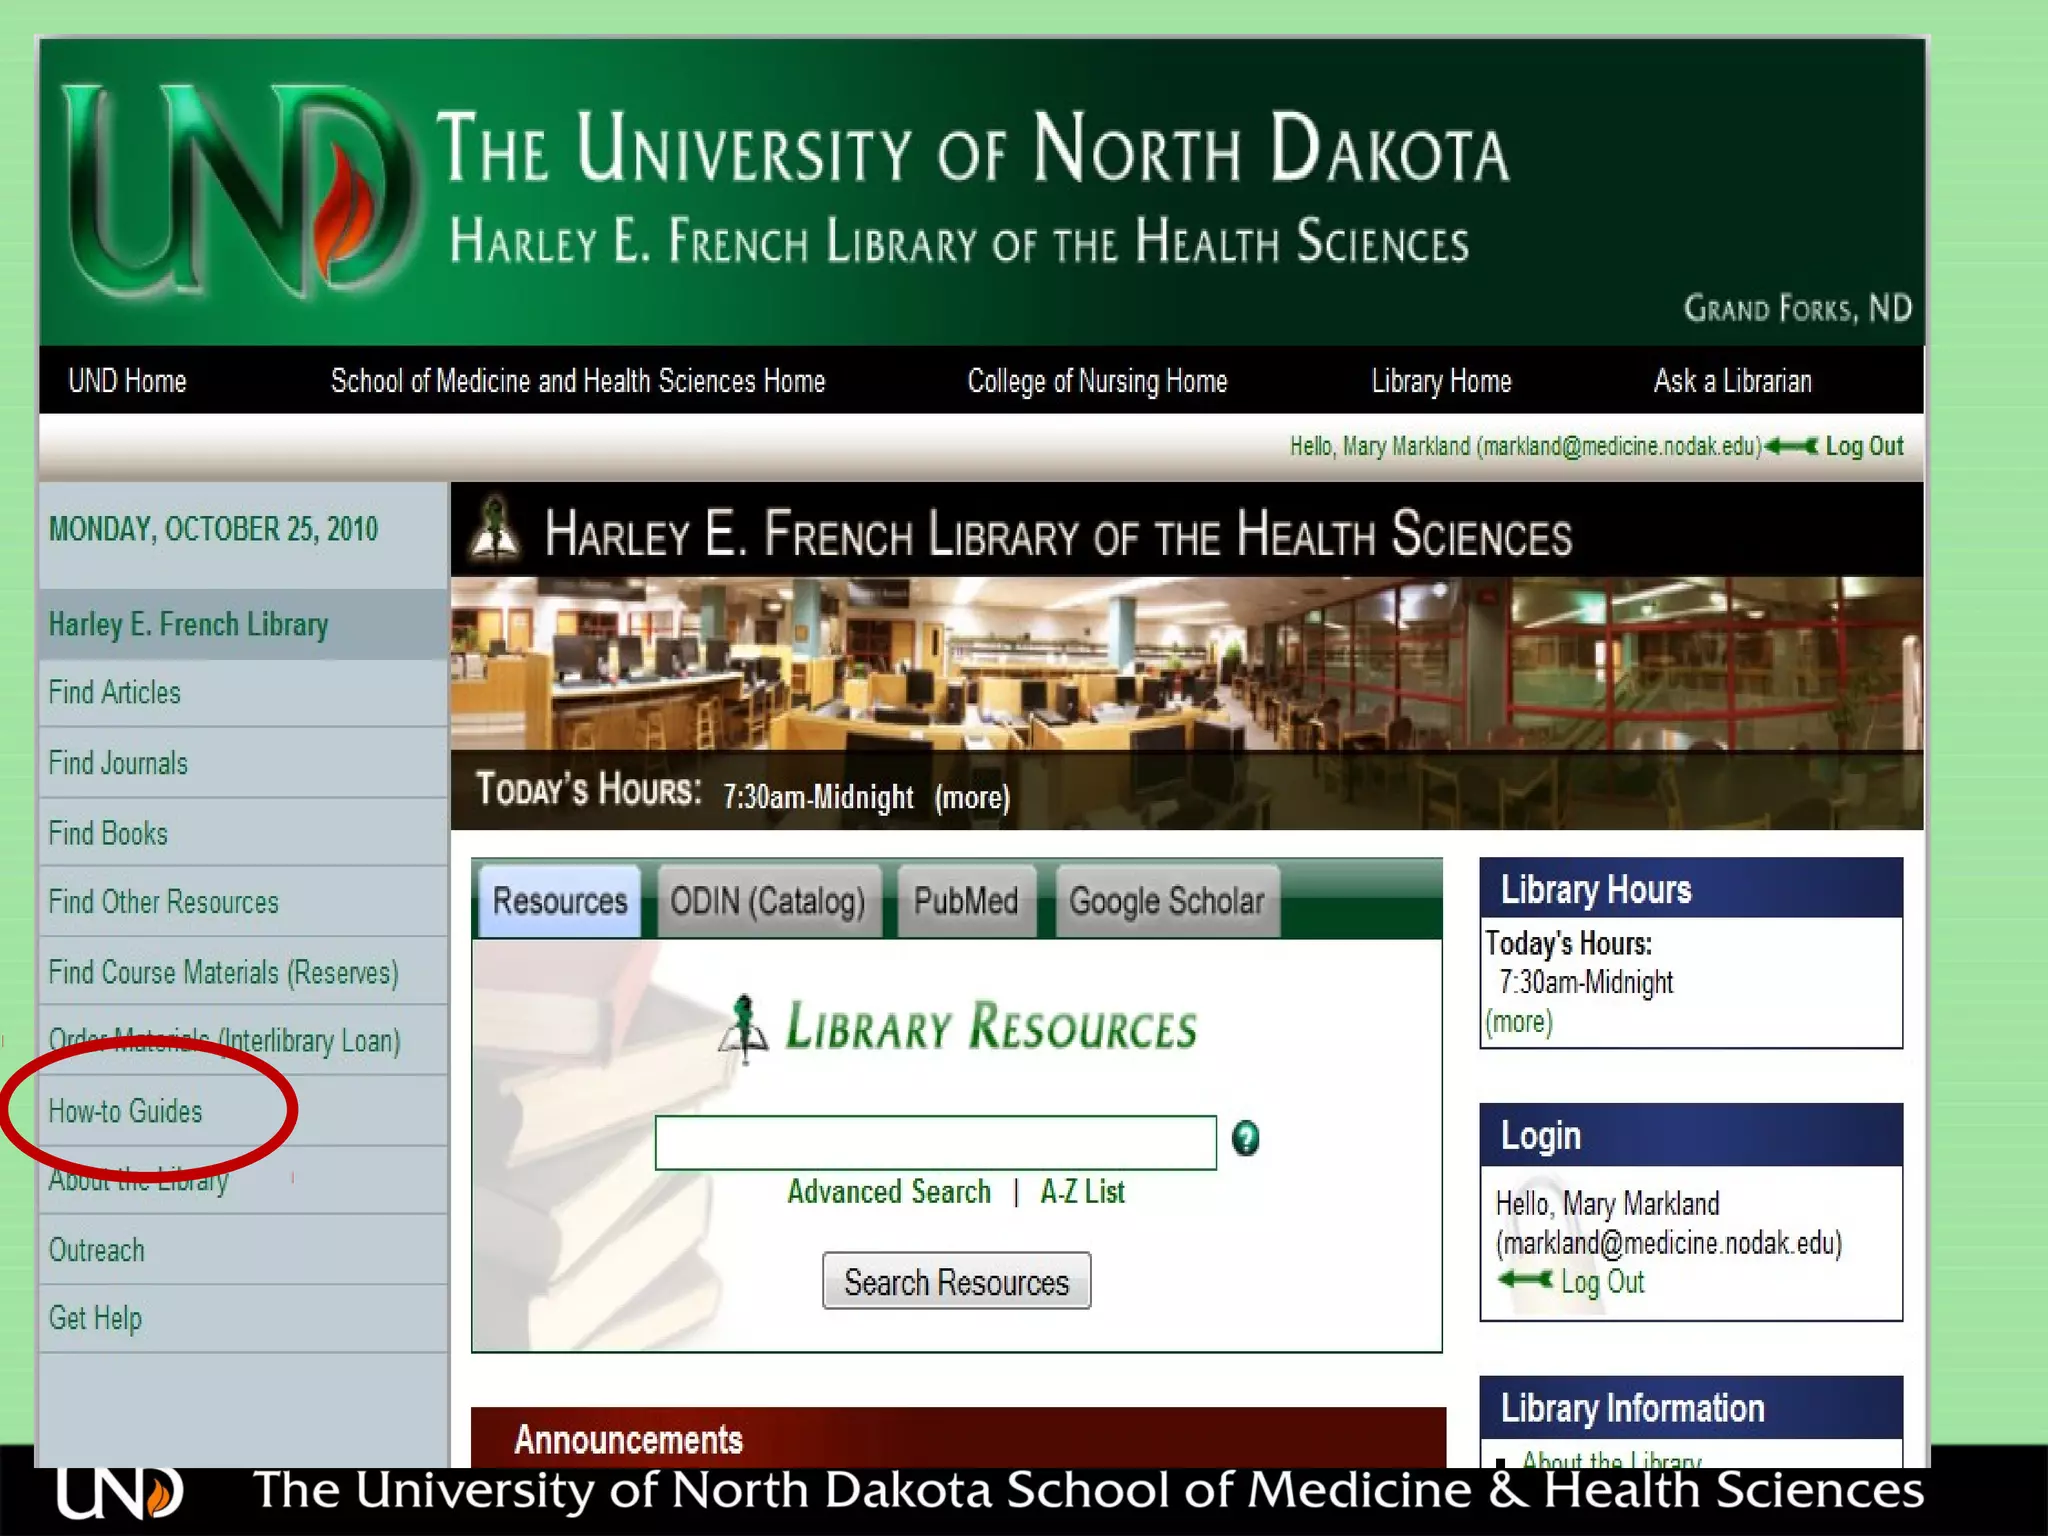Open the PubMed search tab
Image resolution: width=2048 pixels, height=1536 pixels.
965,901
